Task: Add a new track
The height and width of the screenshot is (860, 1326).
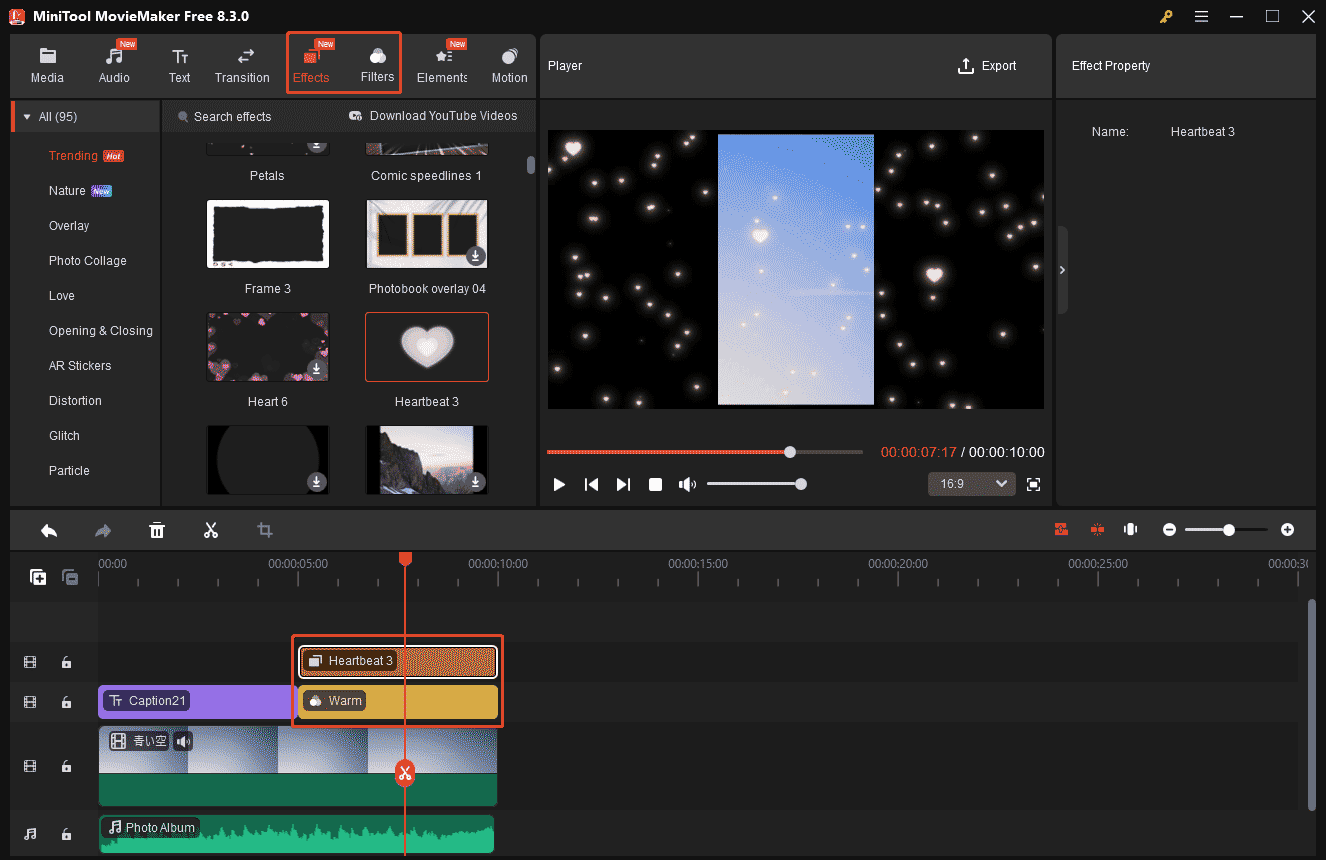Action: pos(38,577)
